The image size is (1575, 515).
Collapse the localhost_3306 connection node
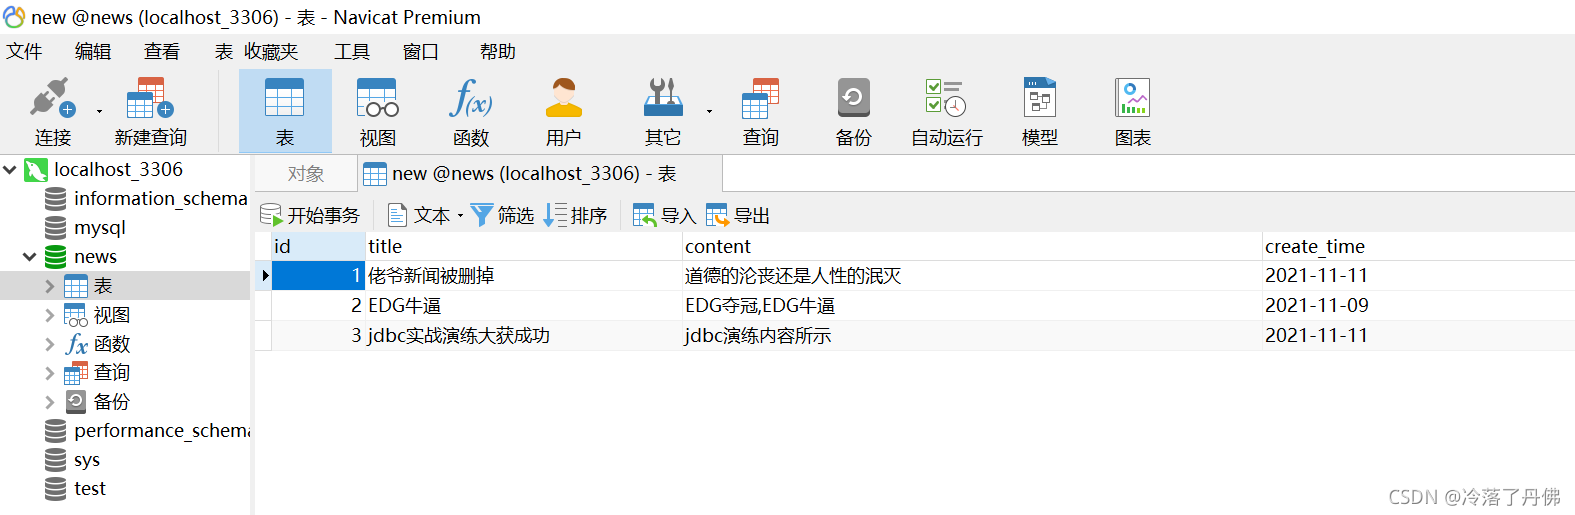point(10,170)
